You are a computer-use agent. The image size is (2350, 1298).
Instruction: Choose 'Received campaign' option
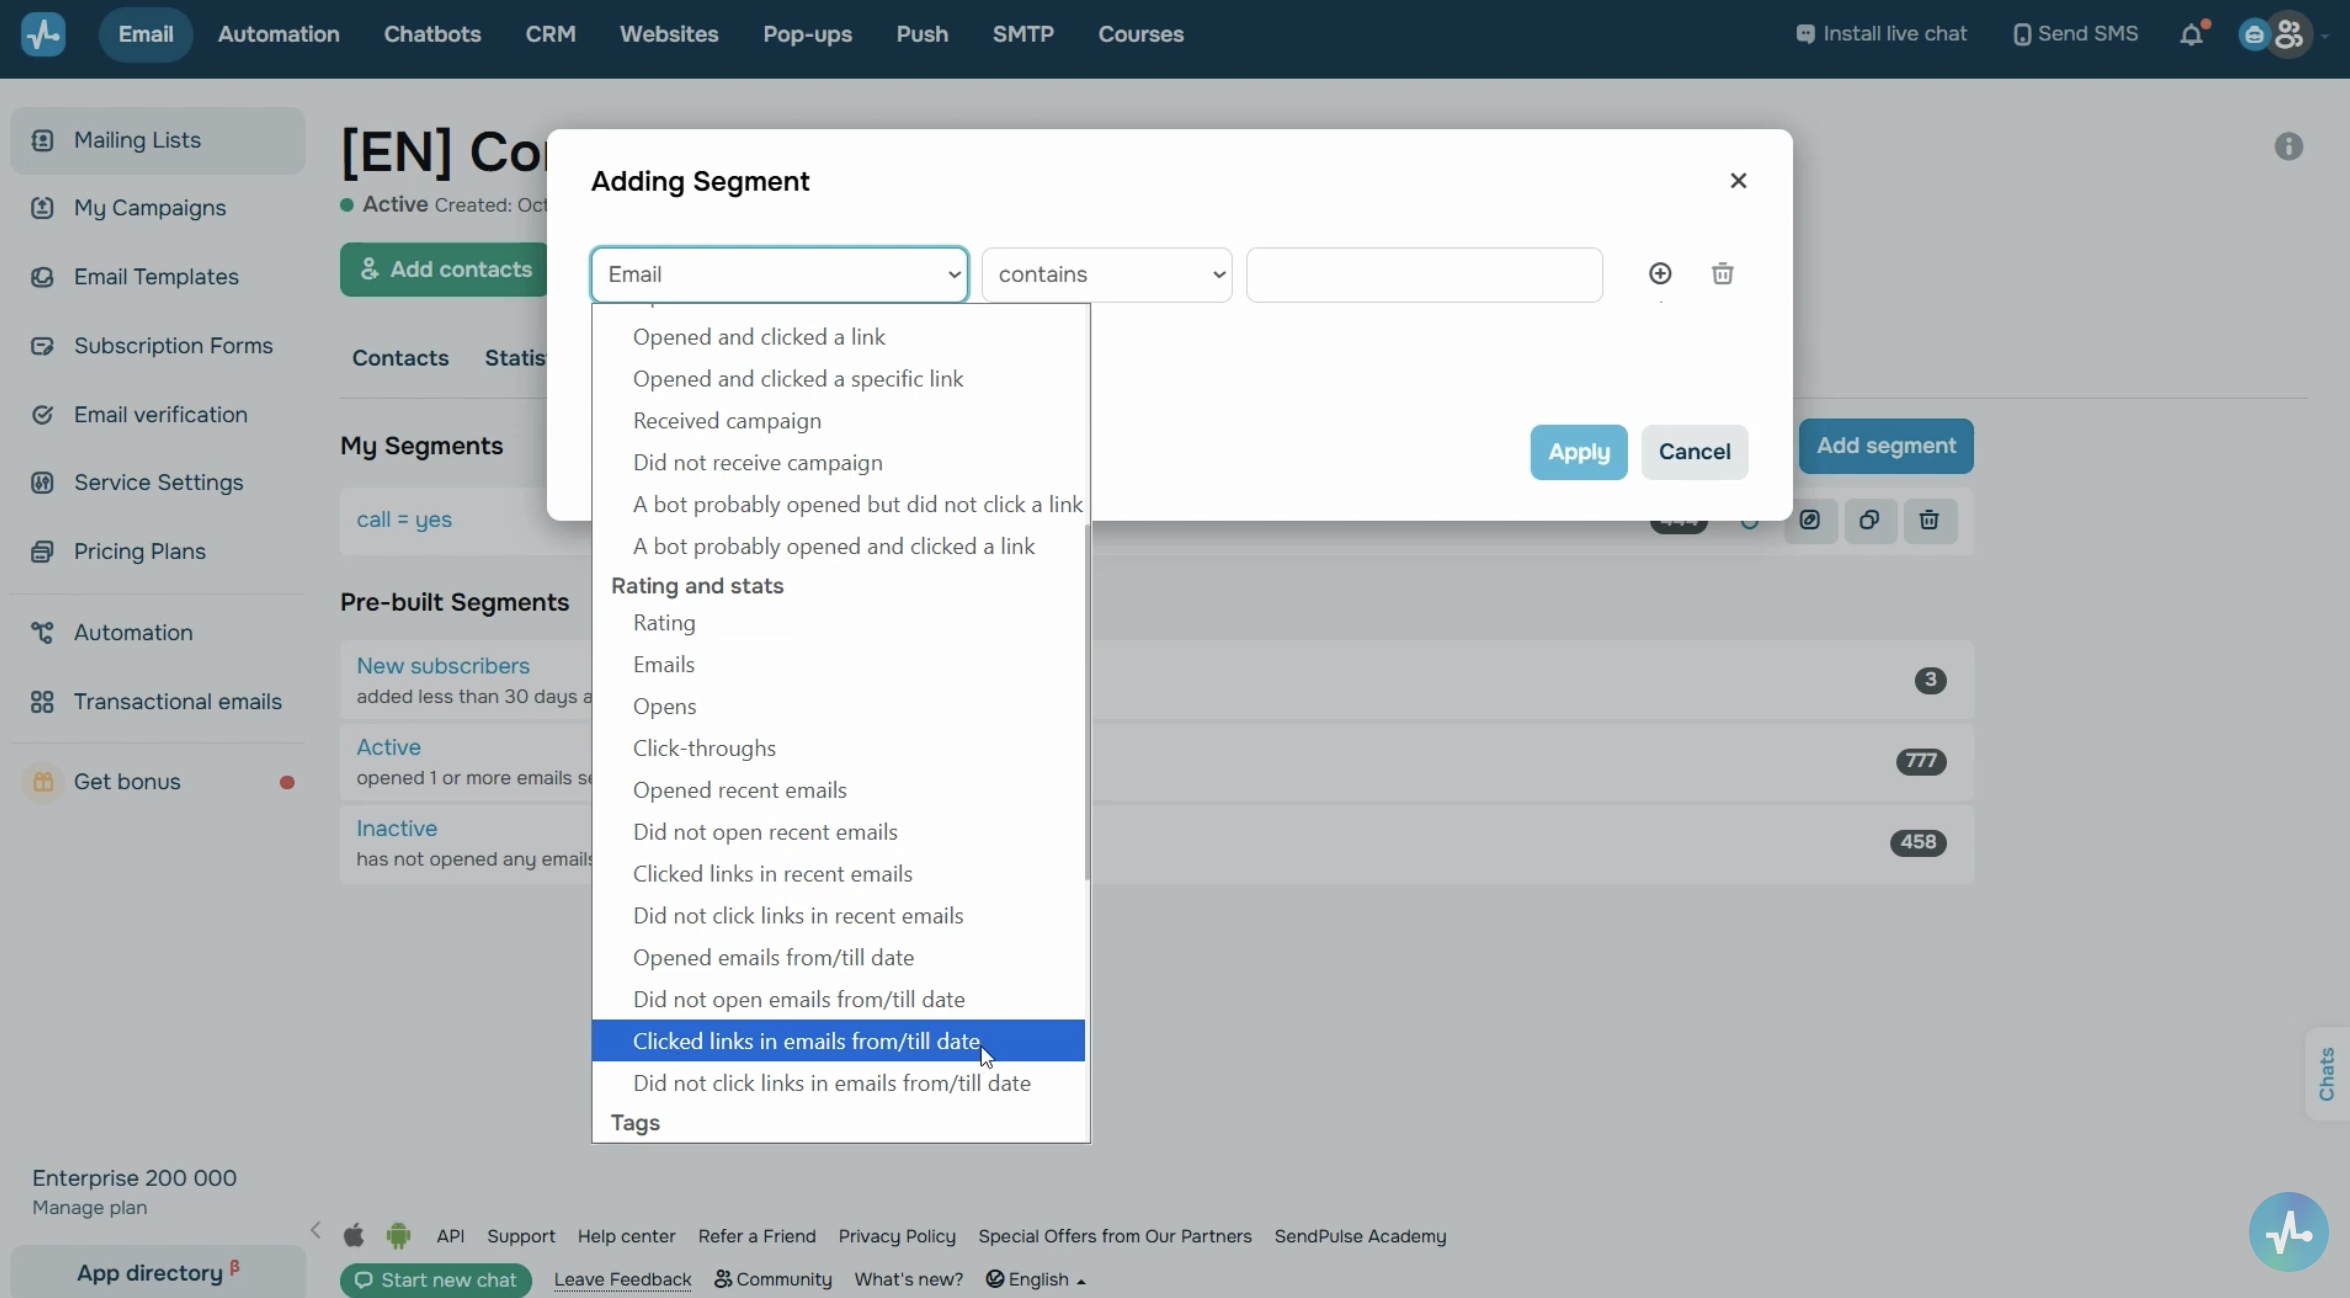838,421
